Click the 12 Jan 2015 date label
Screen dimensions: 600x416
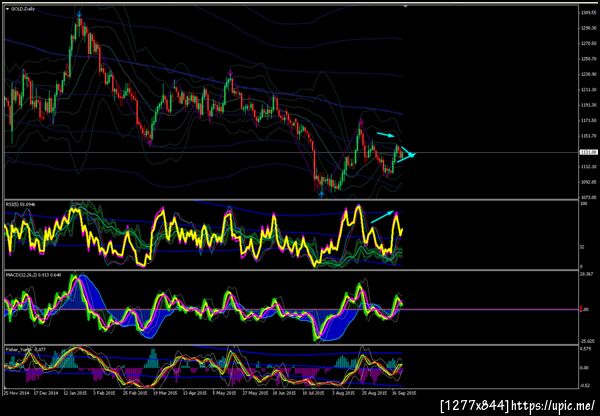(x=77, y=393)
